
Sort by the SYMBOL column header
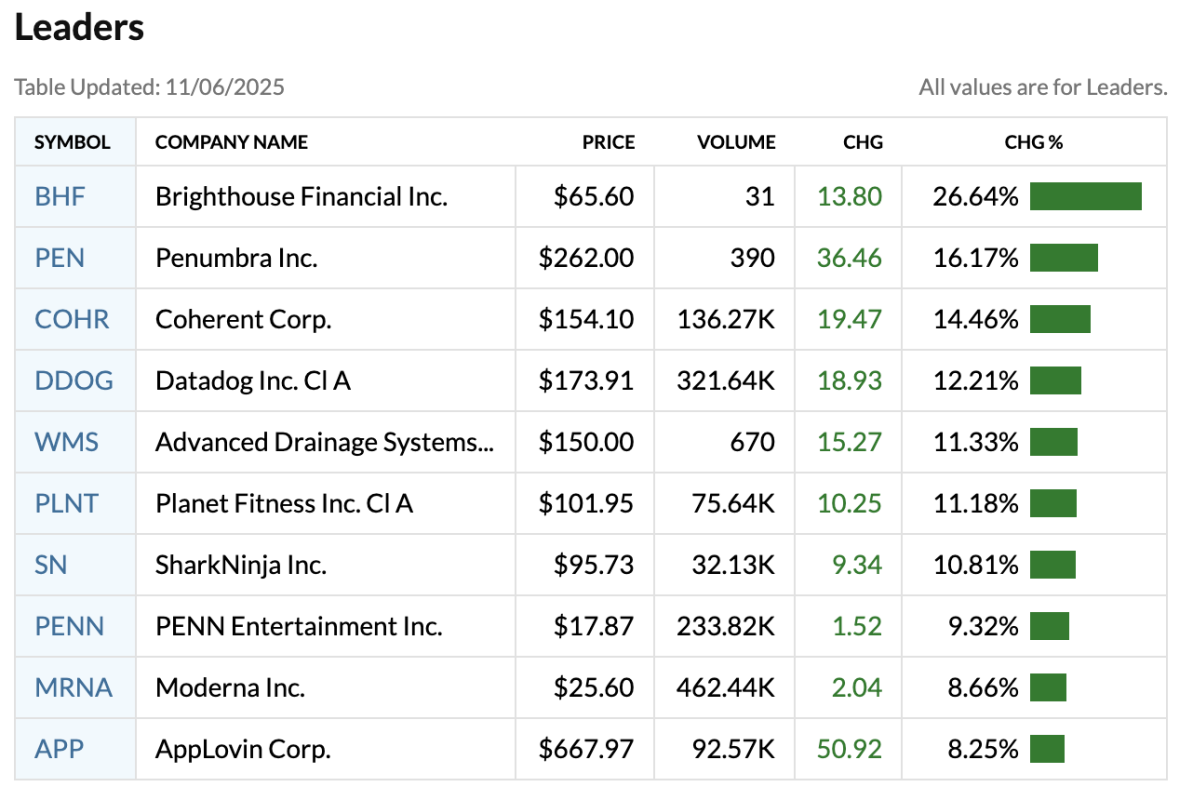(72, 142)
